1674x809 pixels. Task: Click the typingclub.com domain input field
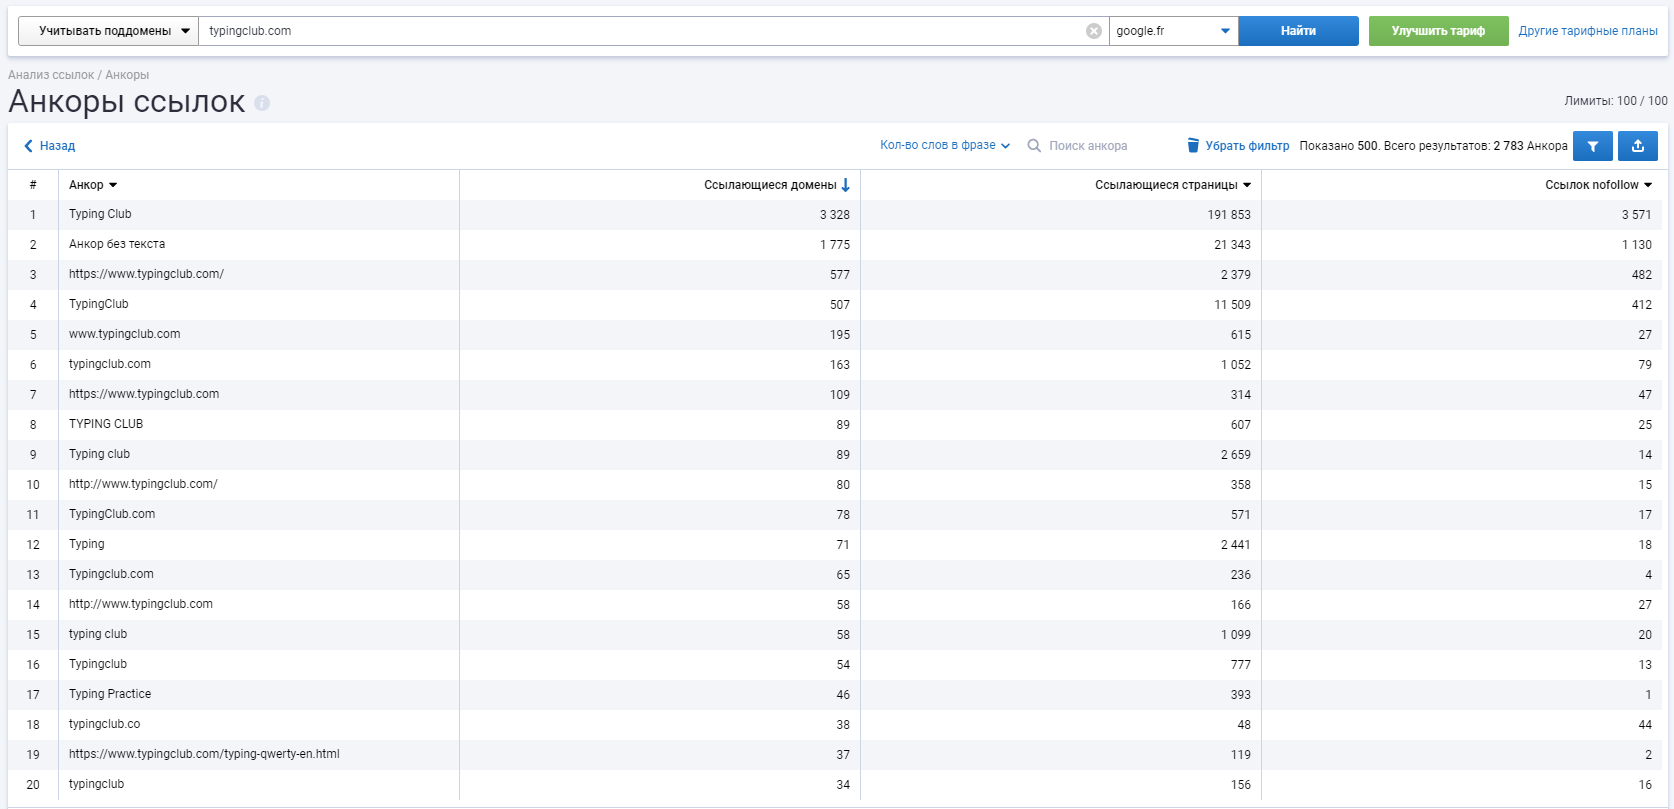pos(640,31)
